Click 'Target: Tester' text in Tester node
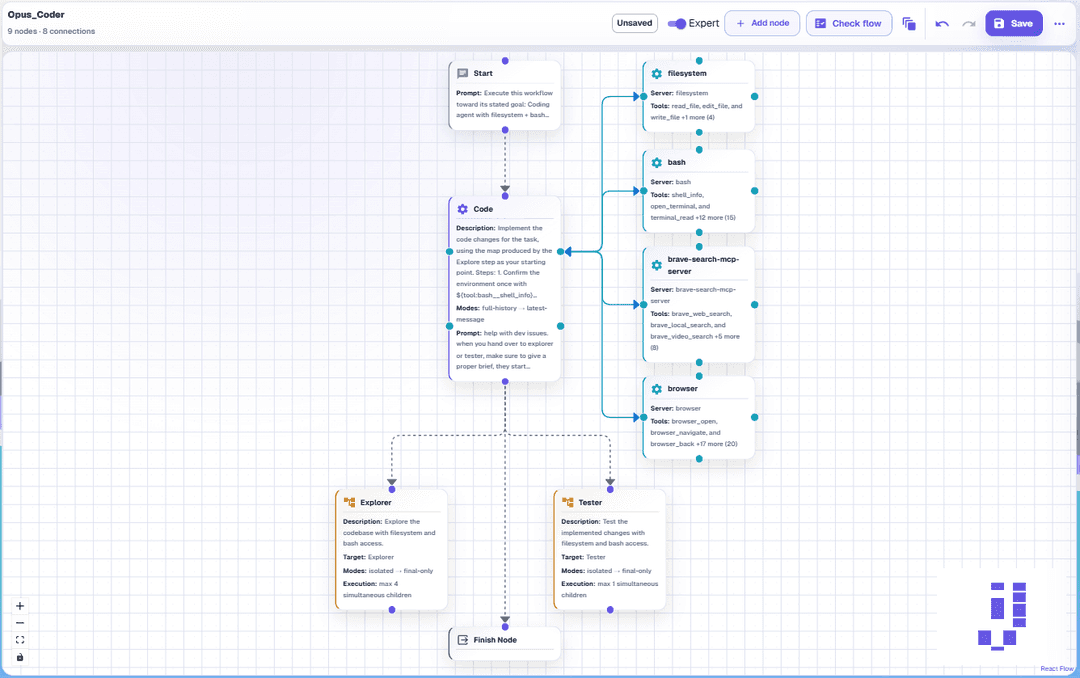 point(583,557)
